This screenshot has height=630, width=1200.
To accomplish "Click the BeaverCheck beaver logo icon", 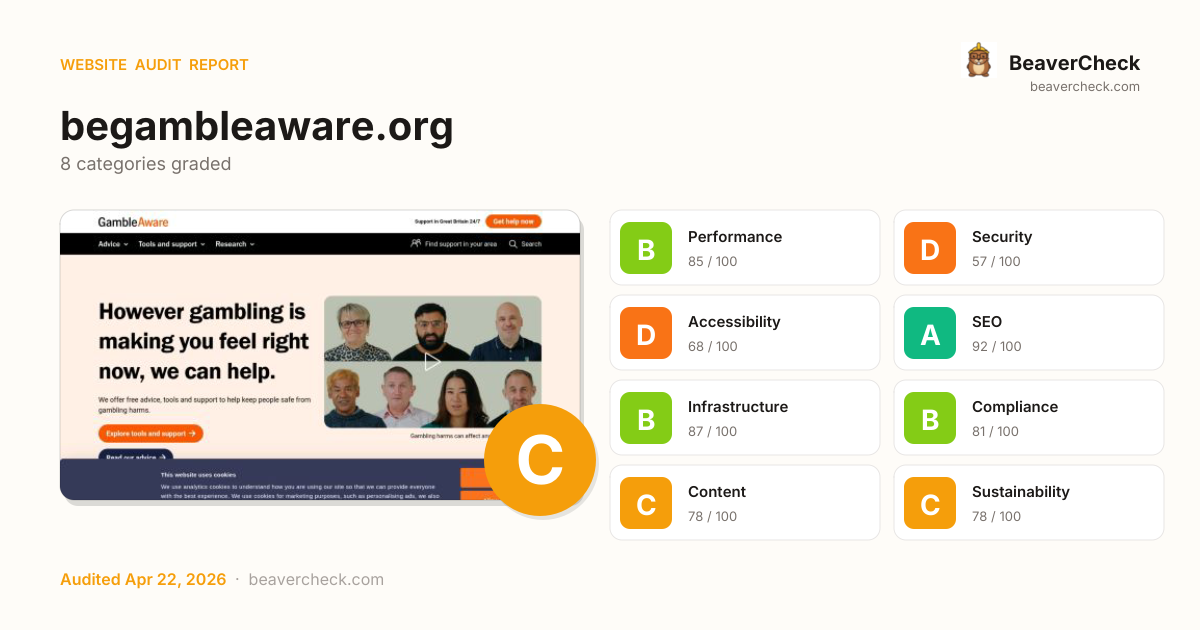I will [978, 61].
